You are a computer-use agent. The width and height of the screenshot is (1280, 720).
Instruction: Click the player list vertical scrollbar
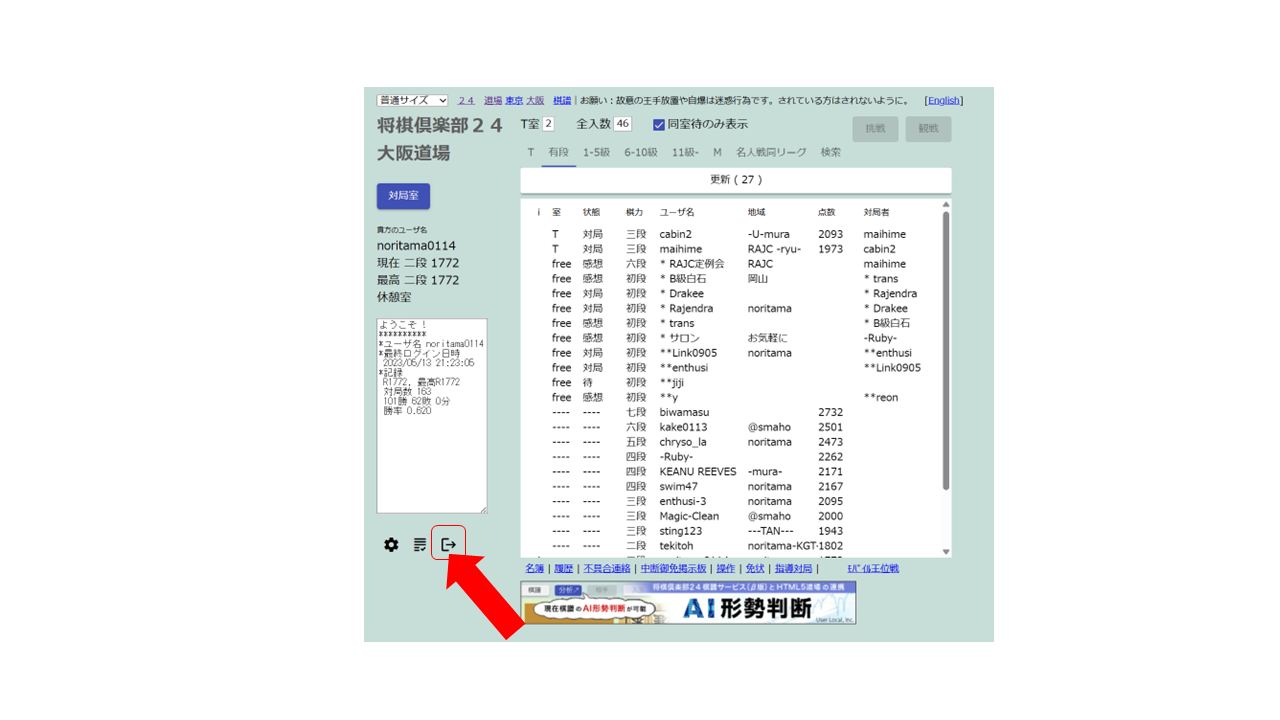tap(946, 350)
